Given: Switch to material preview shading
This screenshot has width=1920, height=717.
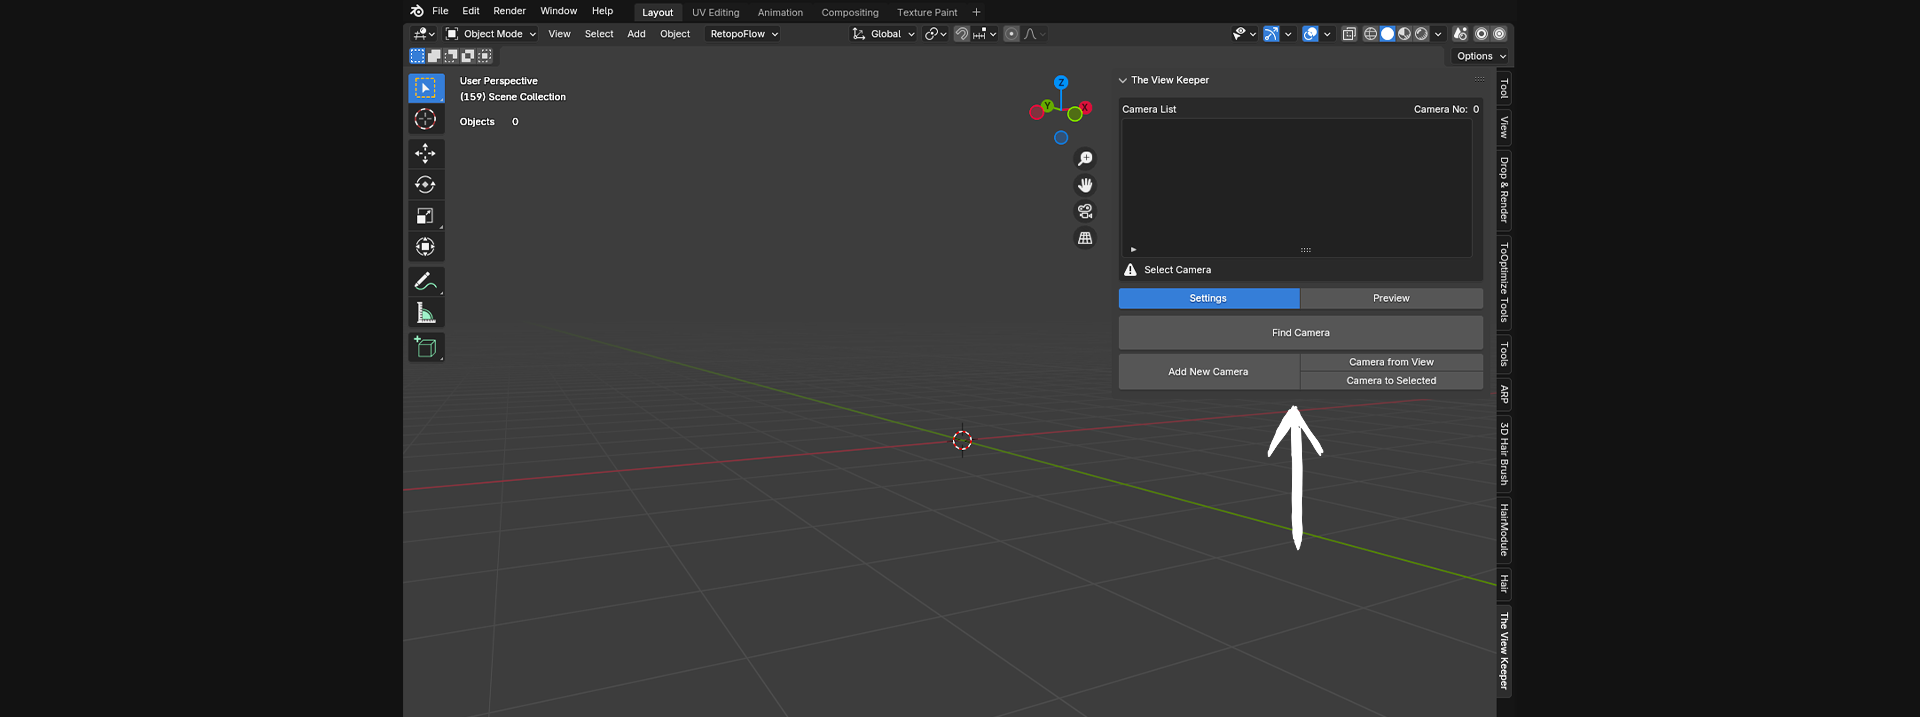Looking at the screenshot, I should pos(1404,34).
